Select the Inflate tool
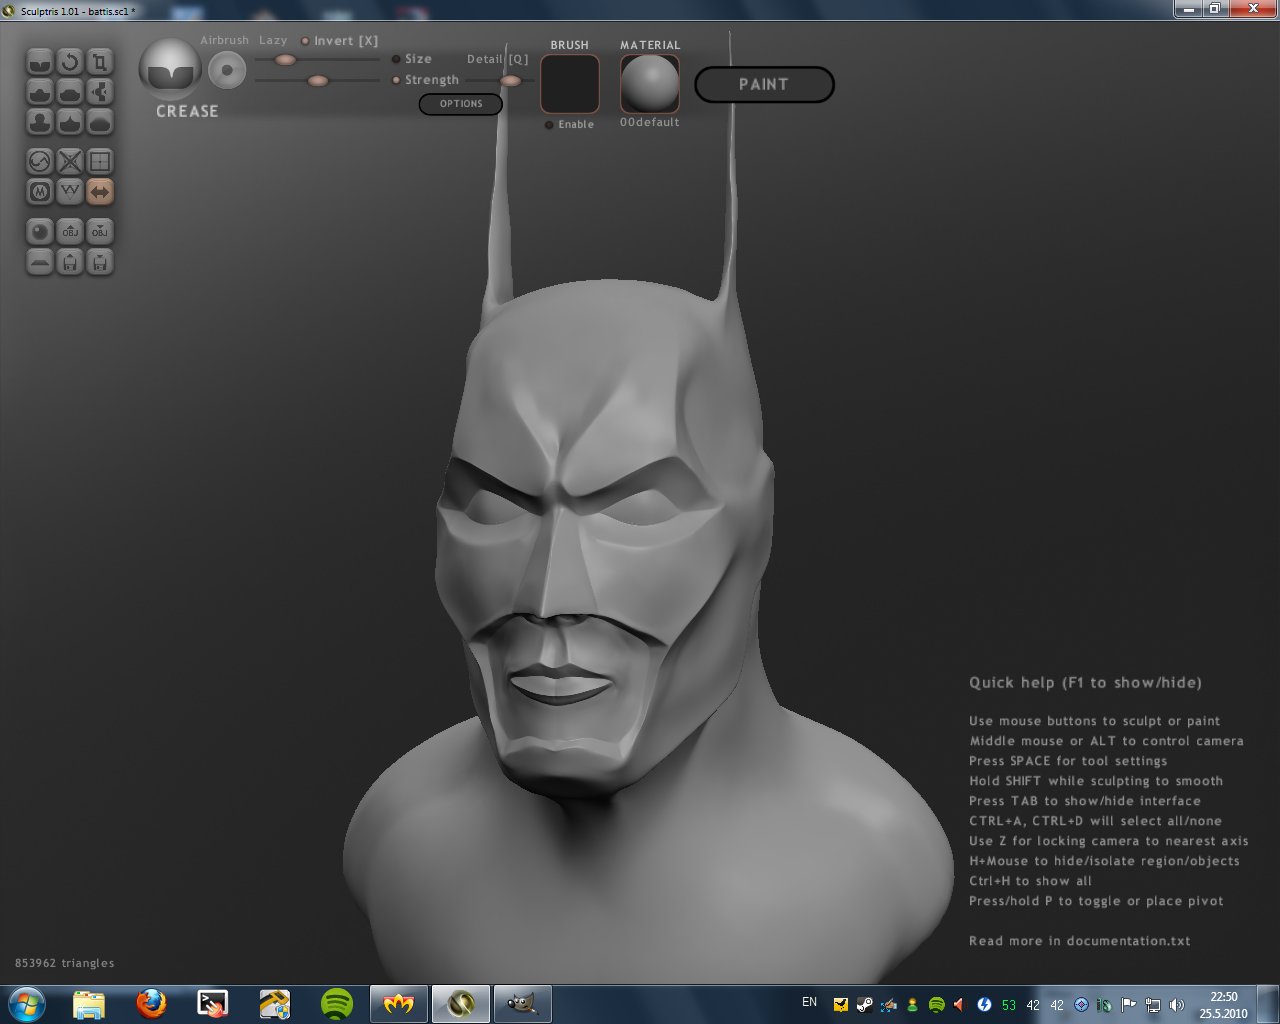The image size is (1280, 1024). coord(40,122)
